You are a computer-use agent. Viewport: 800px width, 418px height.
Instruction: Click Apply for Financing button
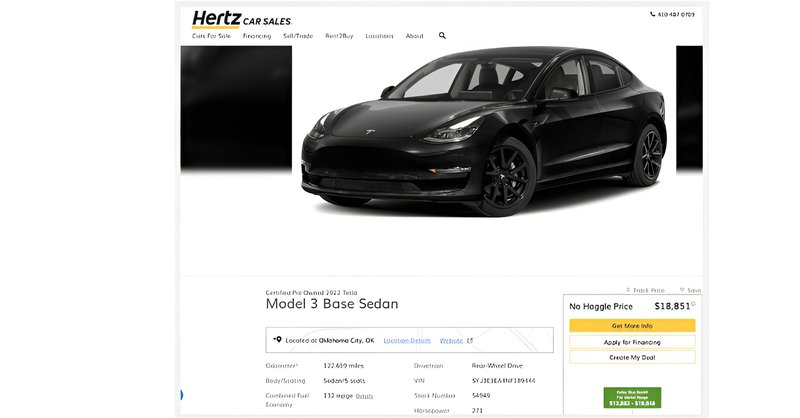pyautogui.click(x=632, y=342)
